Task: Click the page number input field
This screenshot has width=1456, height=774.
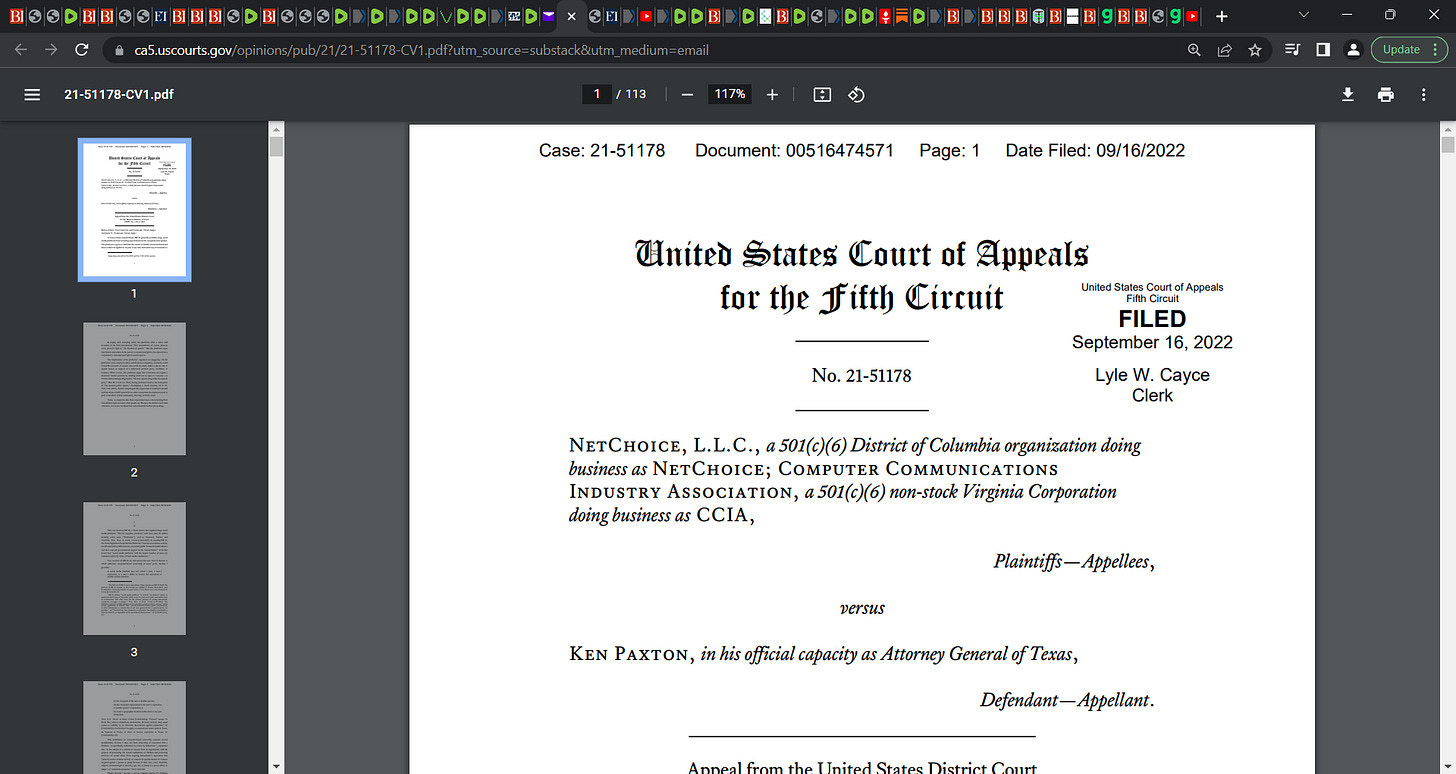Action: pos(597,94)
